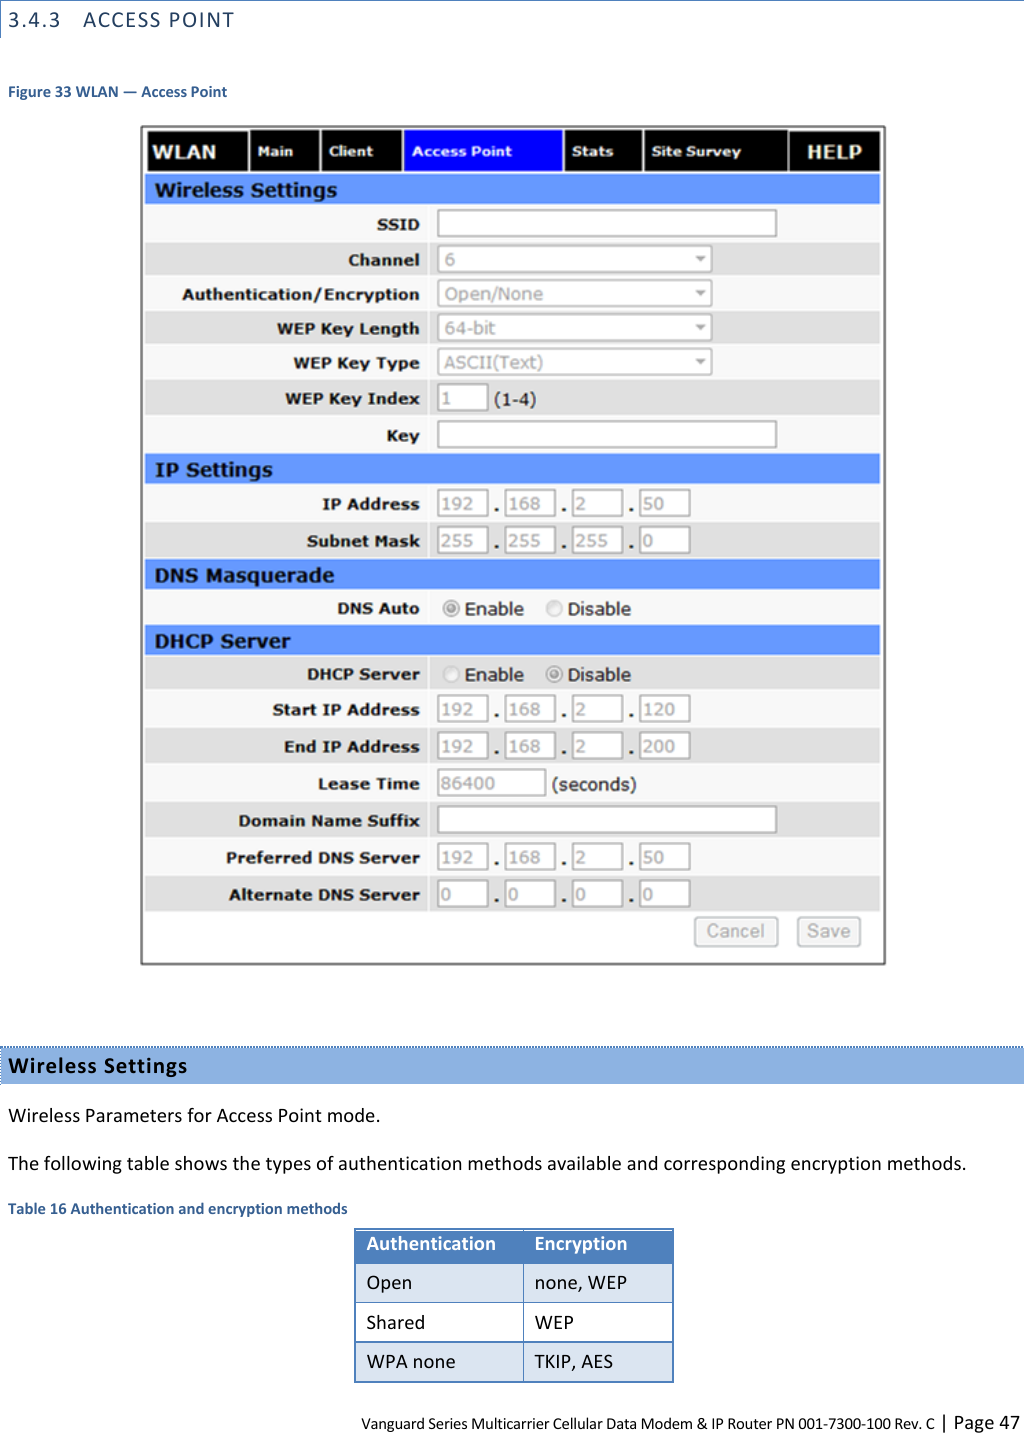Open the WEP Key Length dropdown

[x=575, y=328]
